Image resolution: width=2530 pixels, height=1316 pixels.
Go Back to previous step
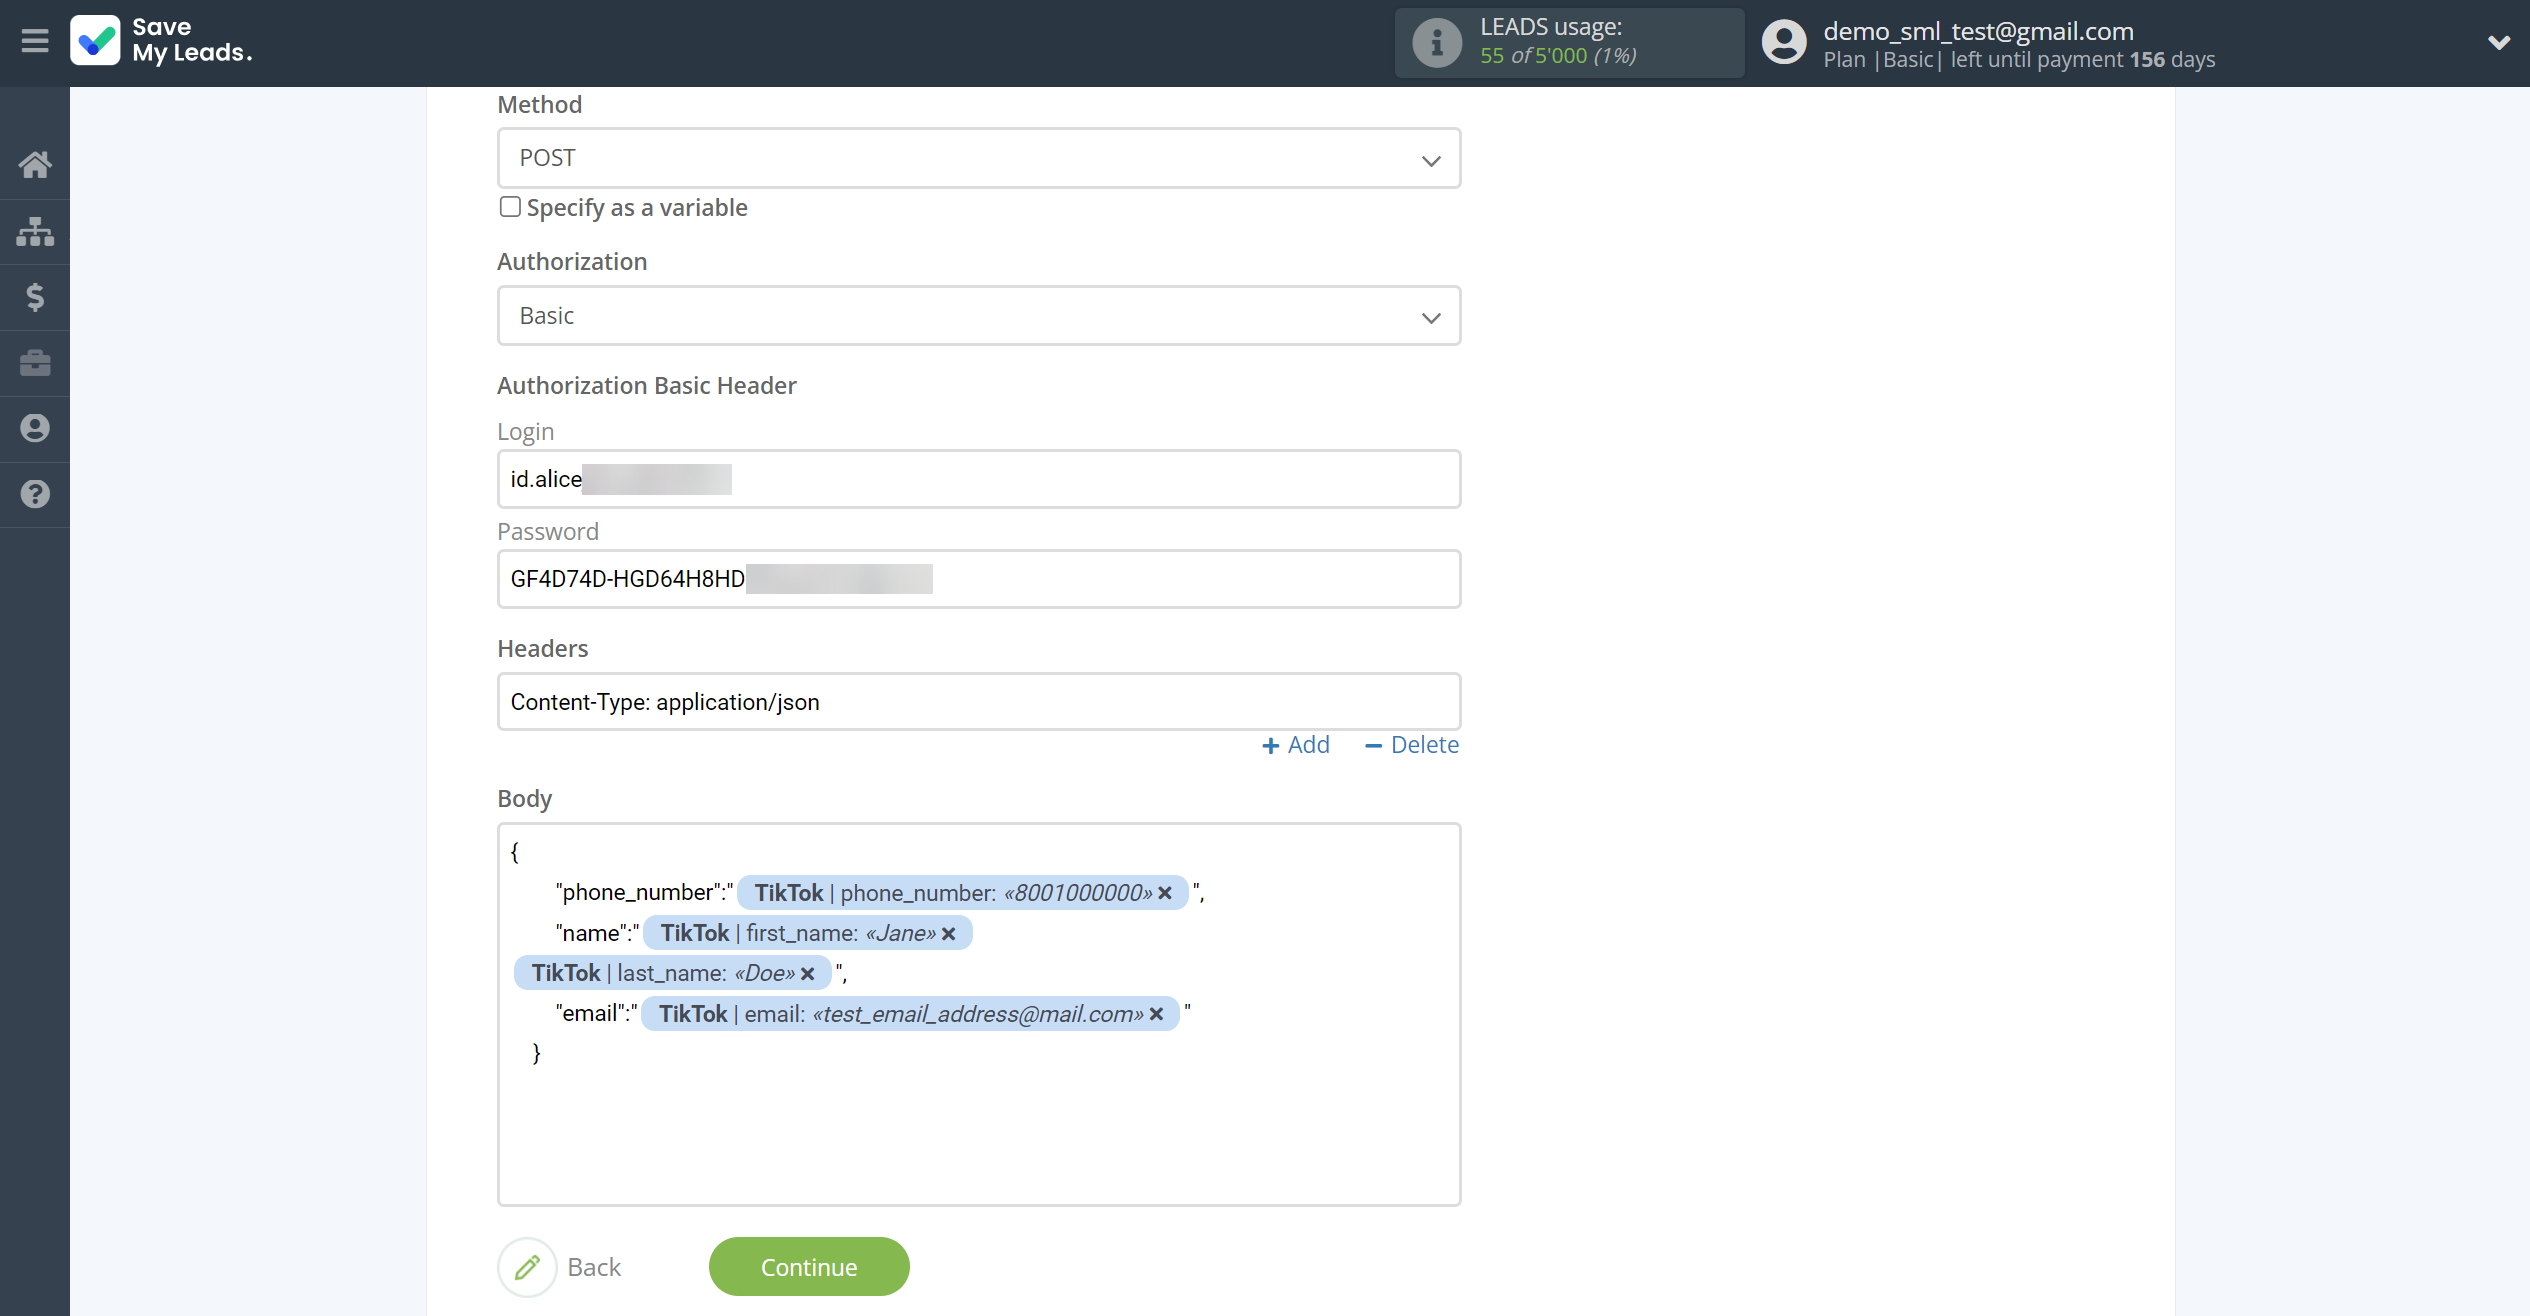pos(594,1267)
